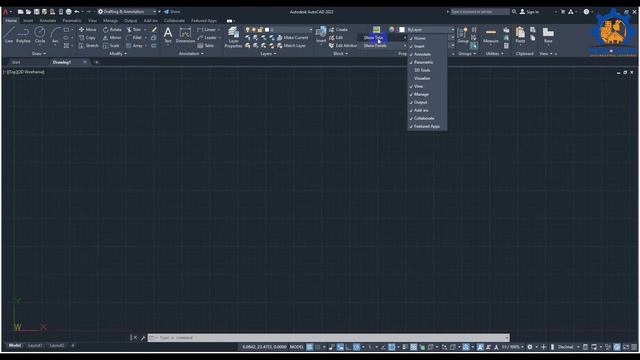Expand the Utilities panel

pos(494,53)
